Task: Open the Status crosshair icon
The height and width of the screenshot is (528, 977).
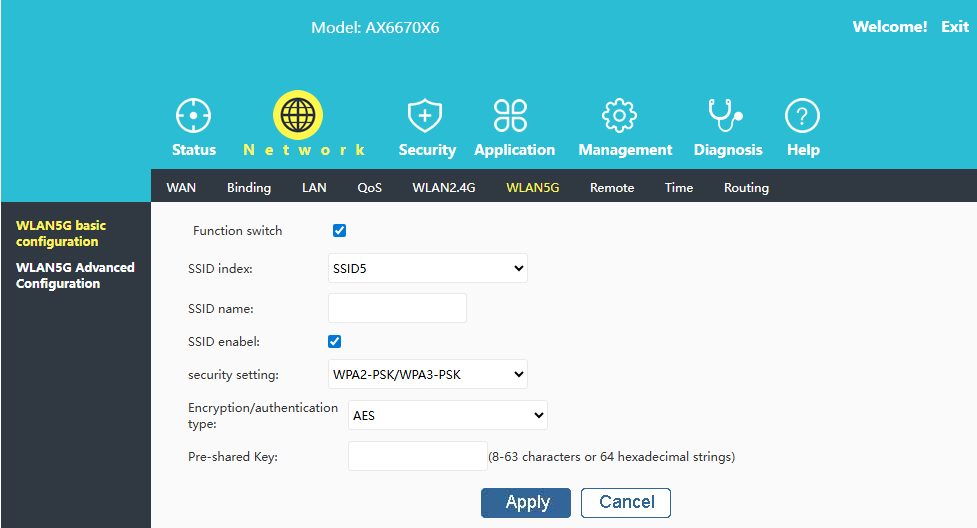Action: coord(193,116)
